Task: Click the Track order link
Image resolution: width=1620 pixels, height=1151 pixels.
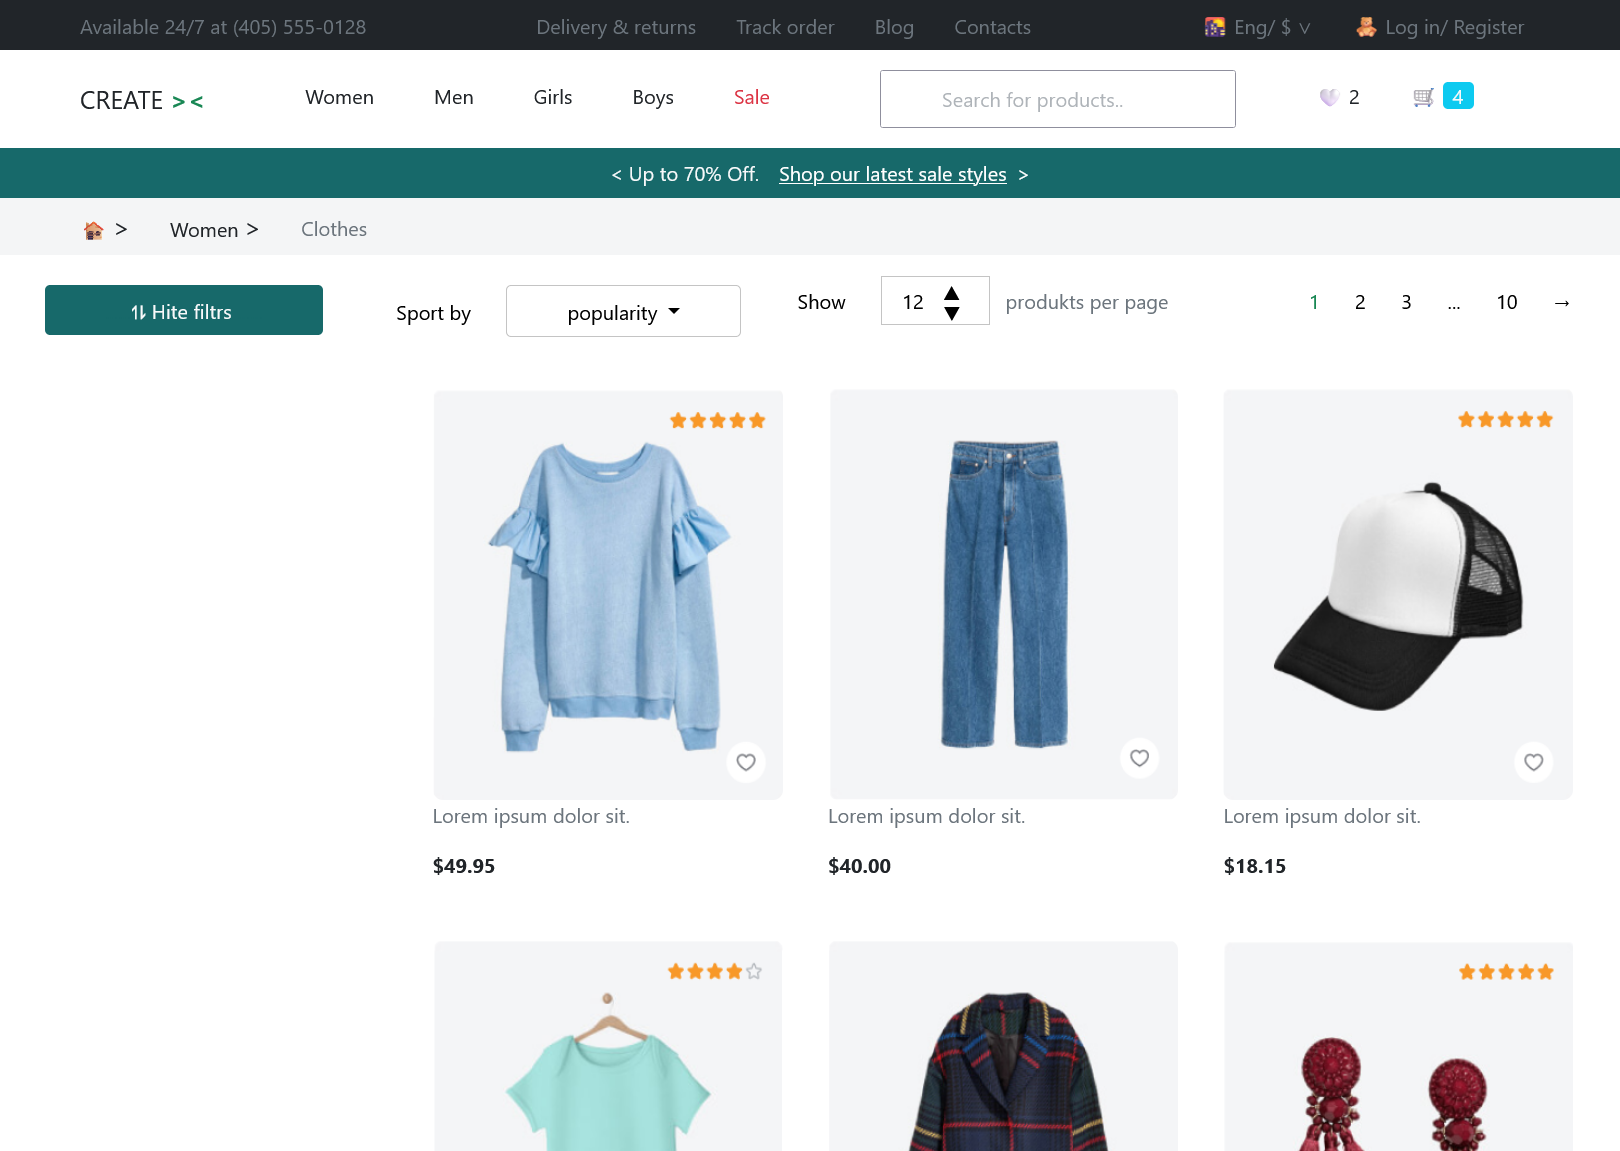Action: 785,27
